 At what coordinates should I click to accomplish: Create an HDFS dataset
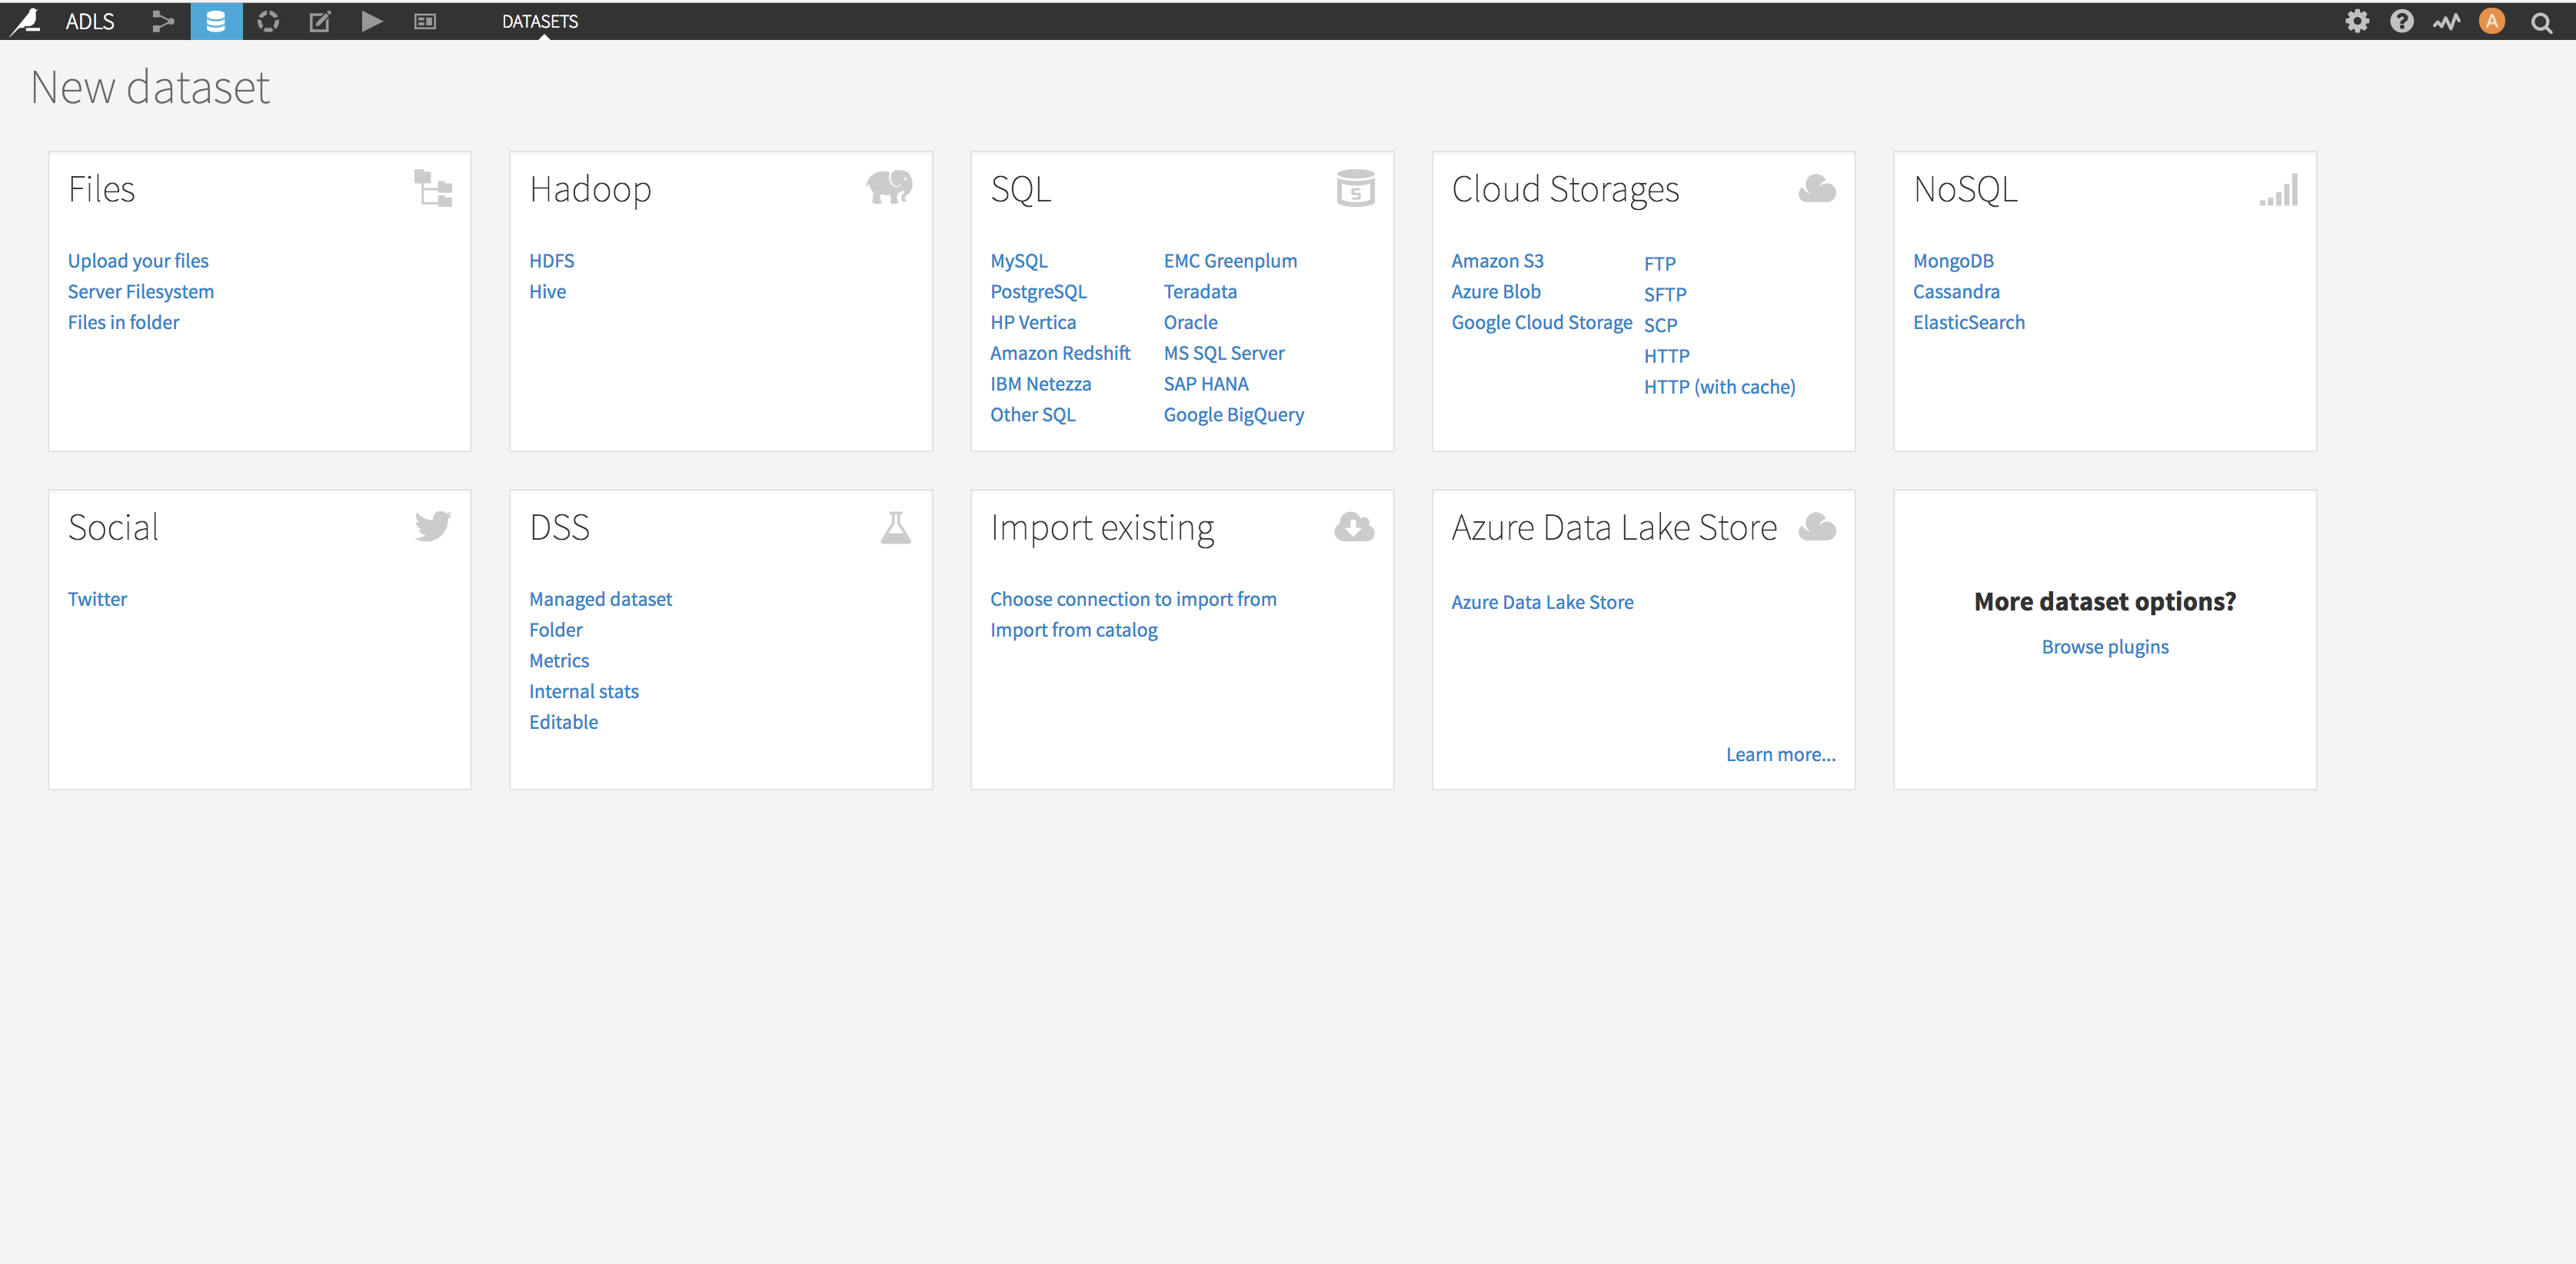click(552, 261)
